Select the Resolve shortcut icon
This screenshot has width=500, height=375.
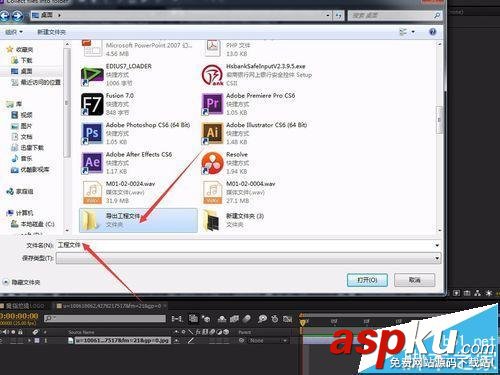(212, 163)
